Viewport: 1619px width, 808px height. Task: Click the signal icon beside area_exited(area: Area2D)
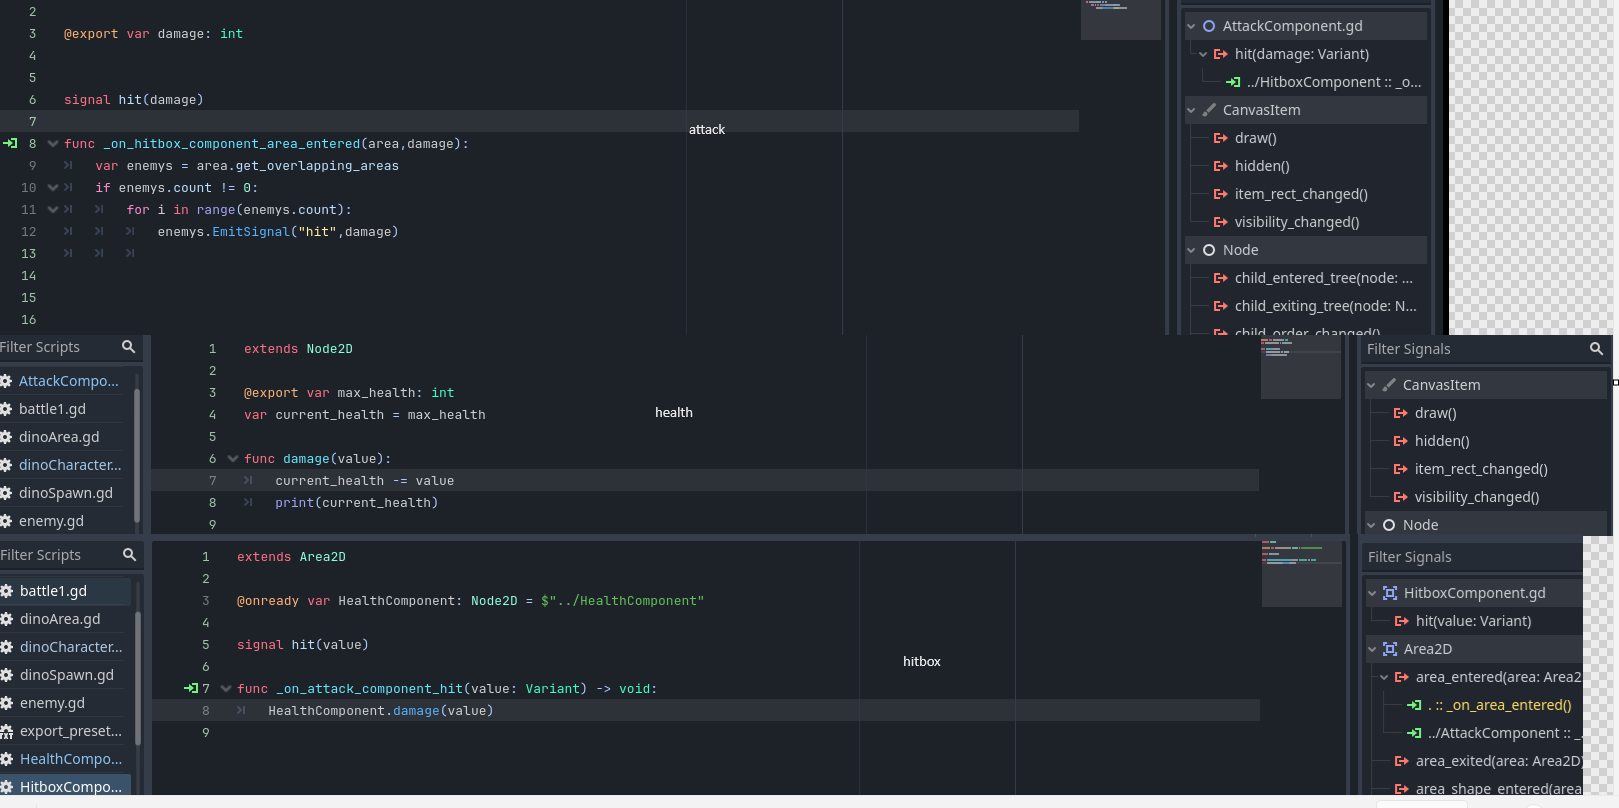pos(1402,761)
